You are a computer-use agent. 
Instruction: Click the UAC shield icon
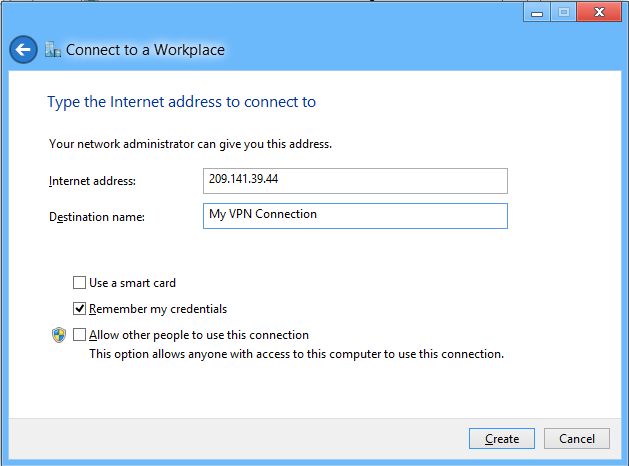(x=59, y=335)
